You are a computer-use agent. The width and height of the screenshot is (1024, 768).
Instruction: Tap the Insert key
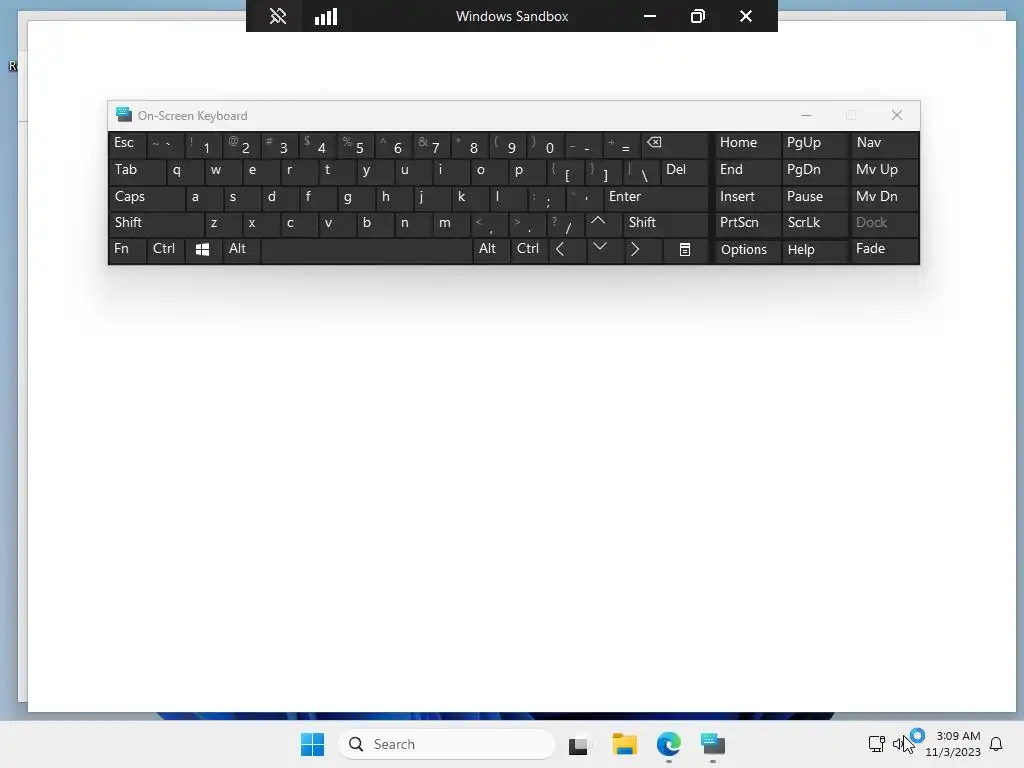(x=747, y=197)
